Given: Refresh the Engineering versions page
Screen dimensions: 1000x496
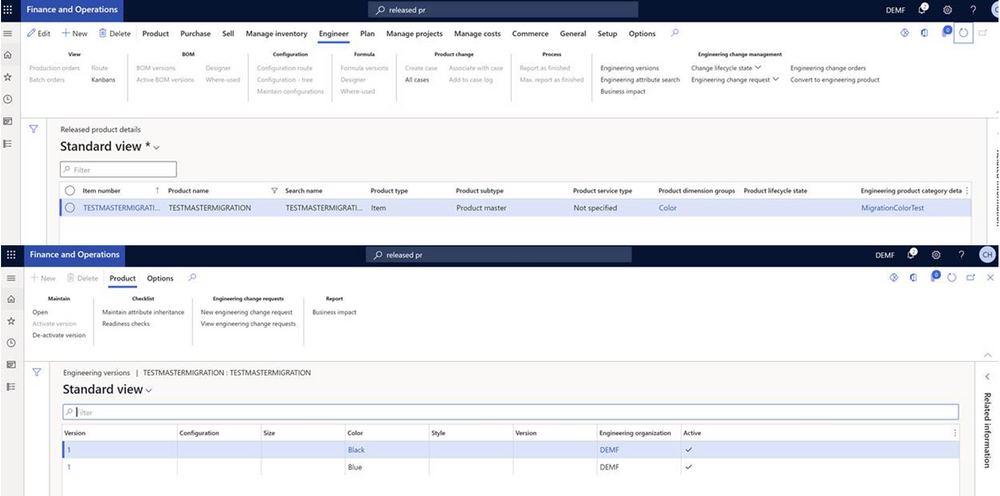Looking at the screenshot, I should click(x=952, y=277).
